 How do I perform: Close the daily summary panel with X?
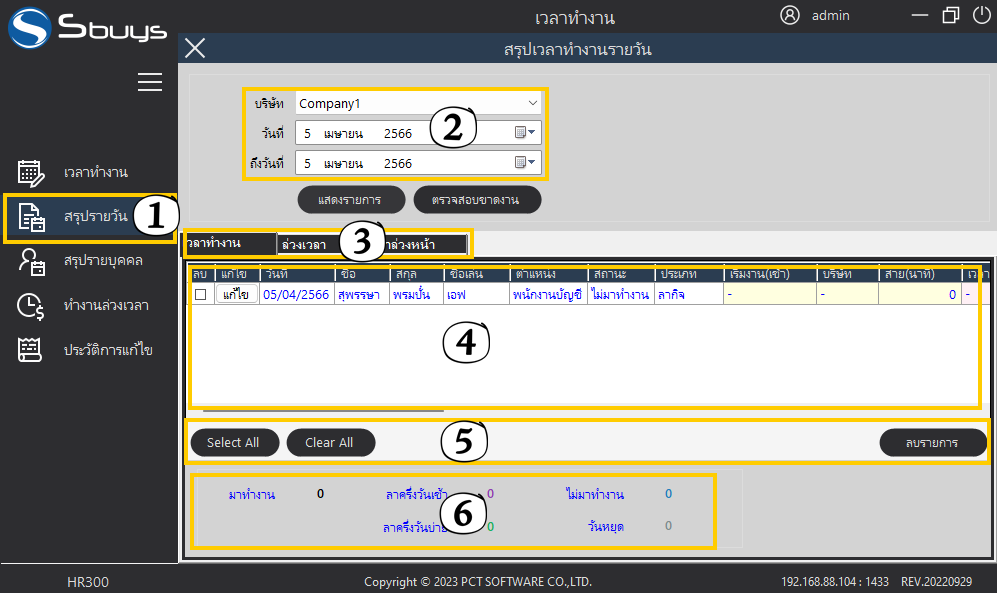point(195,48)
